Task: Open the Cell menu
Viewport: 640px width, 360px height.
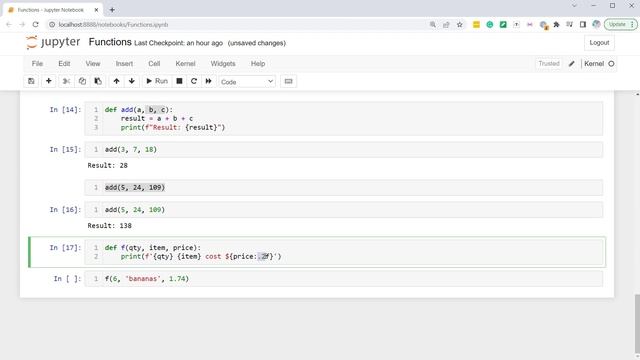Action: (154, 64)
